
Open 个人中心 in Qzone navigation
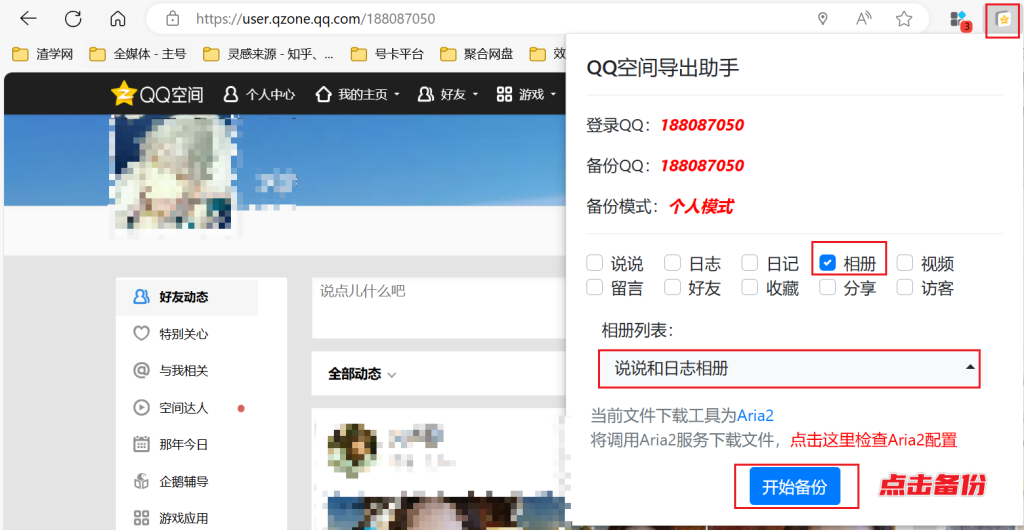[259, 95]
